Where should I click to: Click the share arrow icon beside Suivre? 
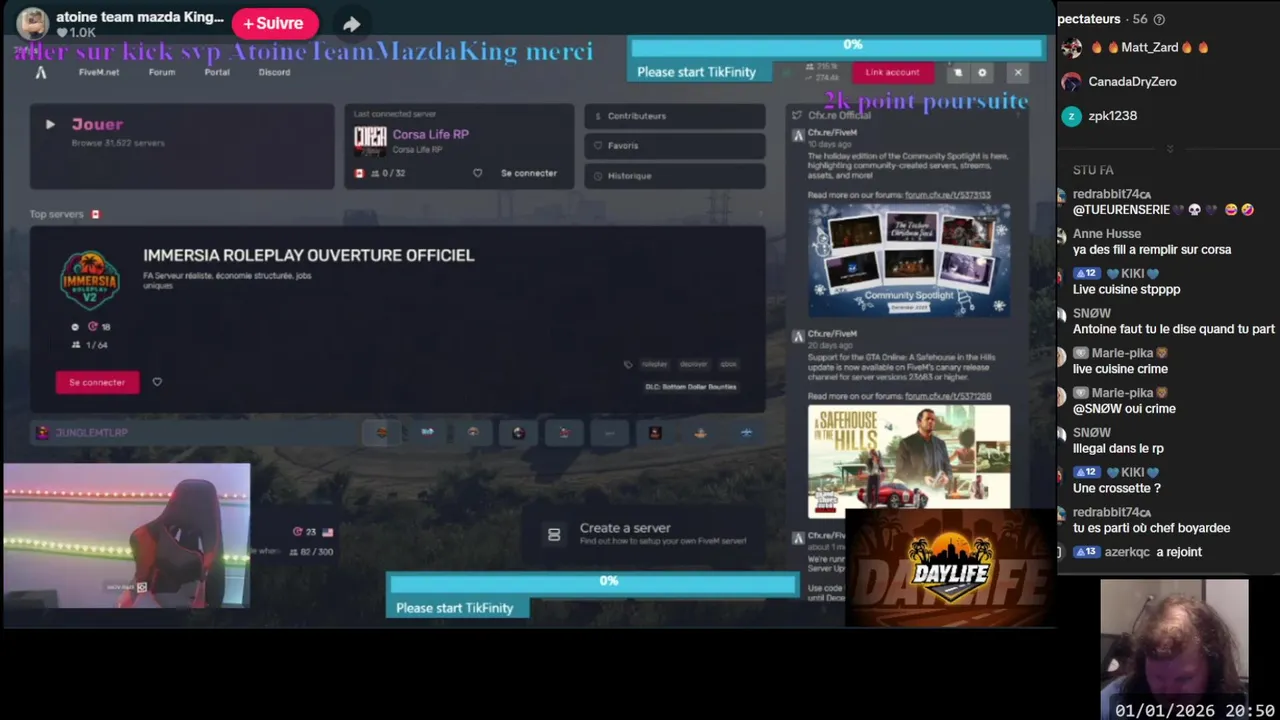(x=351, y=24)
